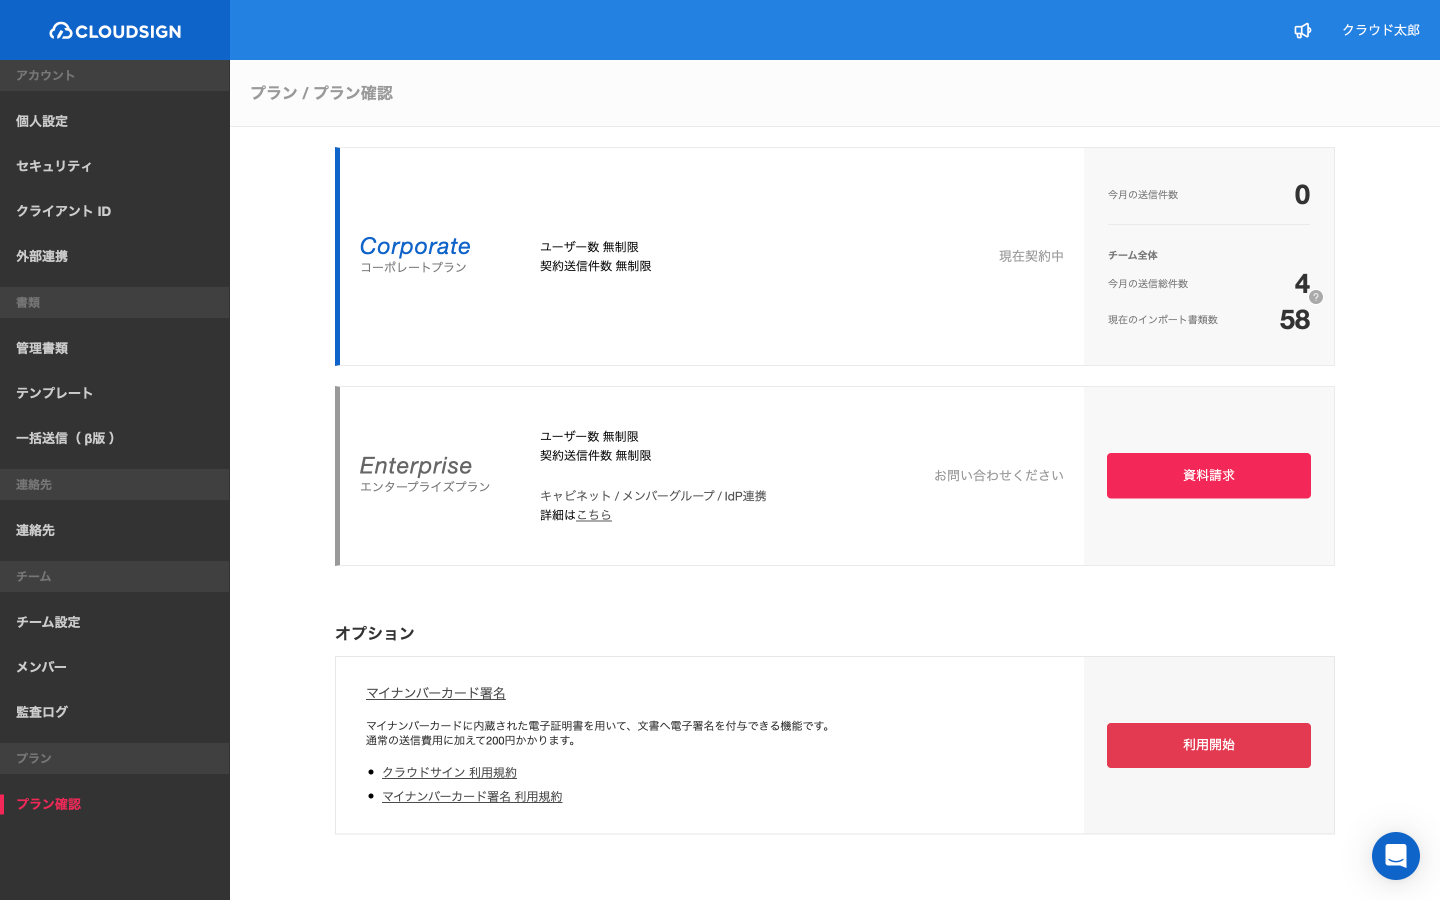The height and width of the screenshot is (900, 1440).
Task: Open マイナンバーカード署名 heading link
Action: (436, 693)
